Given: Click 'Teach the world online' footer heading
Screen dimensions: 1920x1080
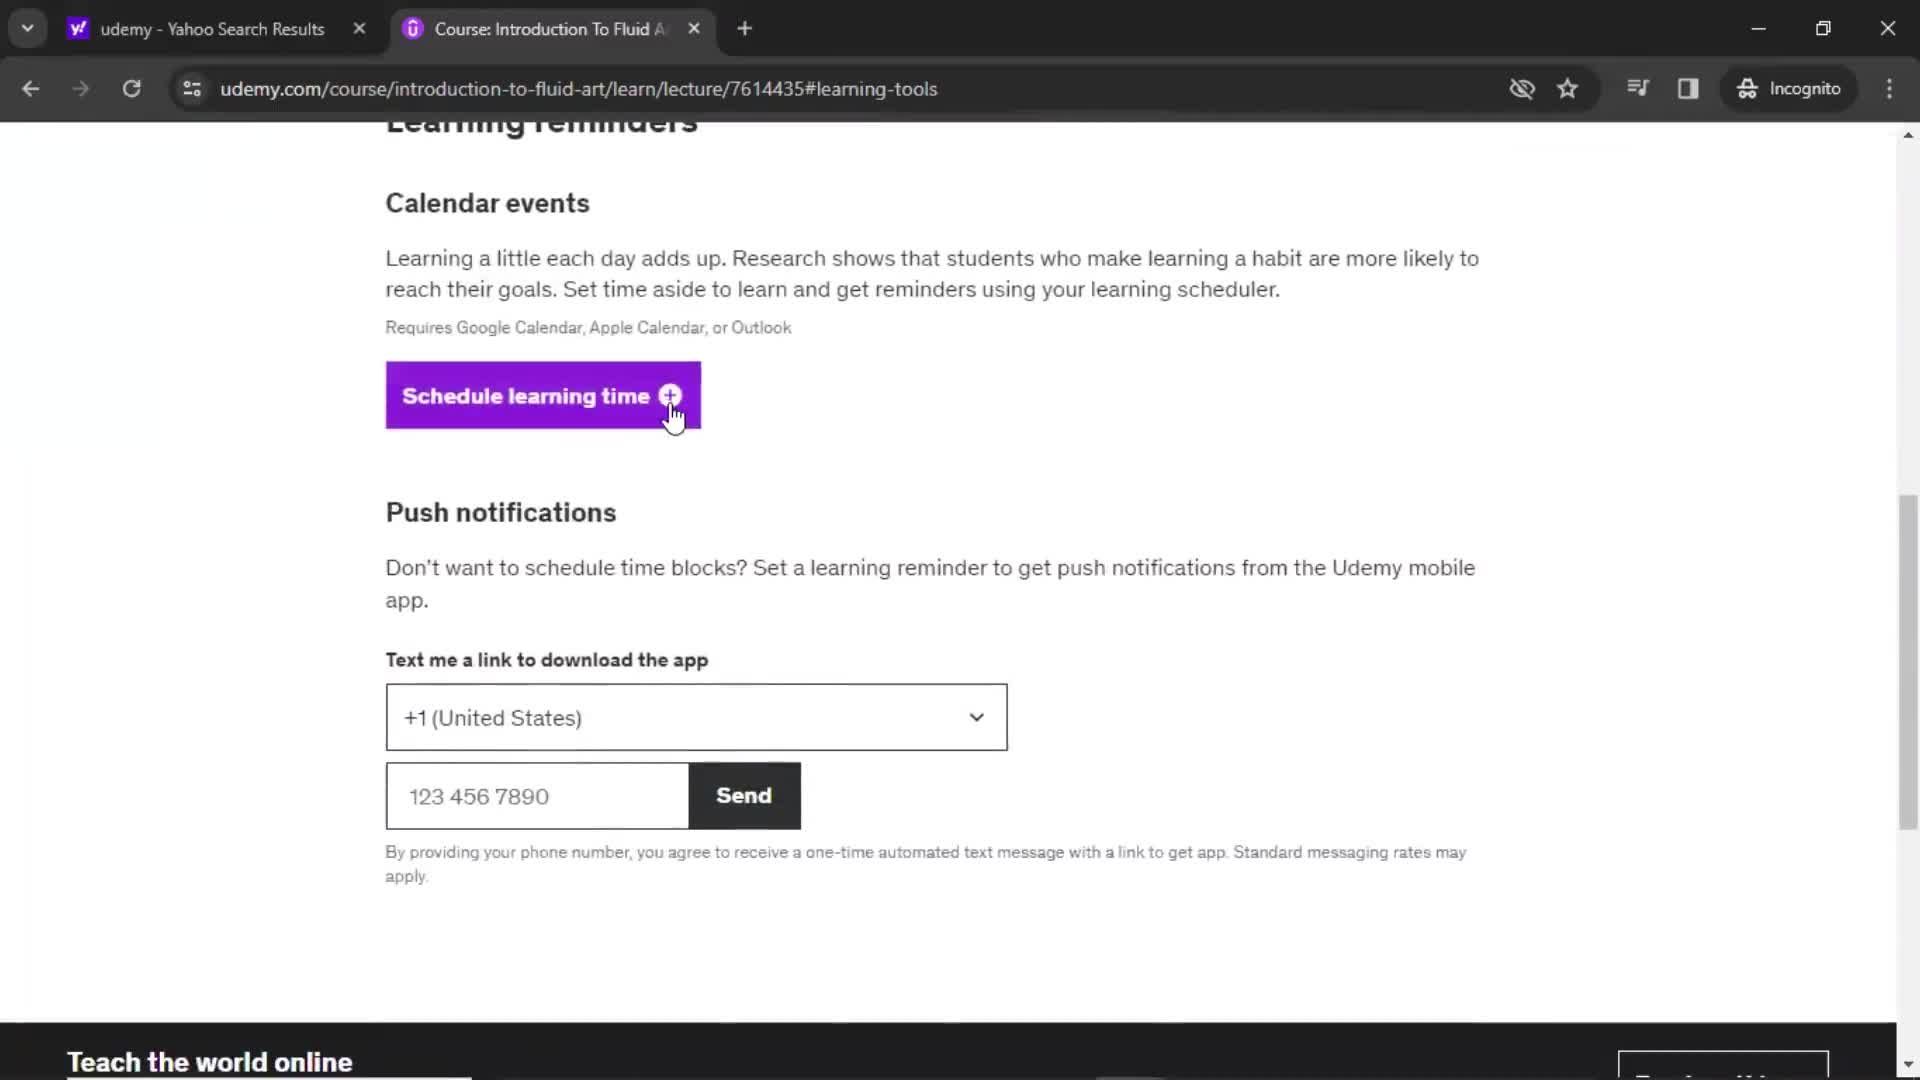Looking at the screenshot, I should [x=209, y=1062].
